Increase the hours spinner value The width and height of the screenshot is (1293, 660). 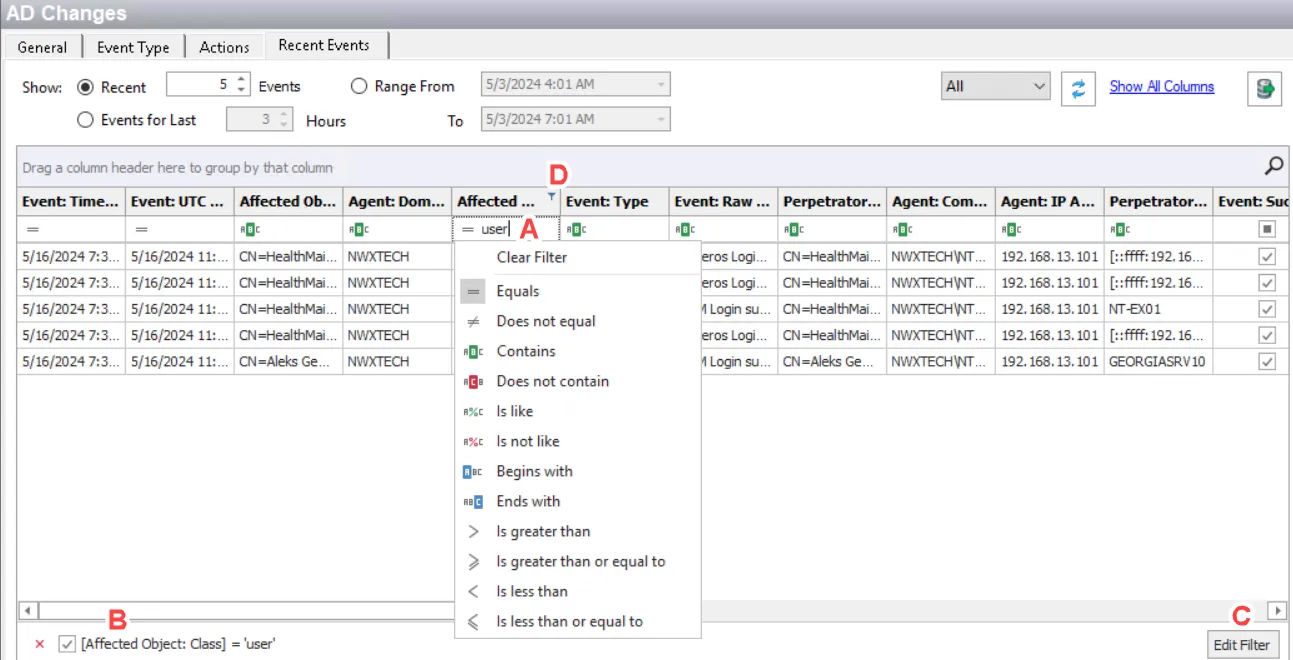[284, 113]
